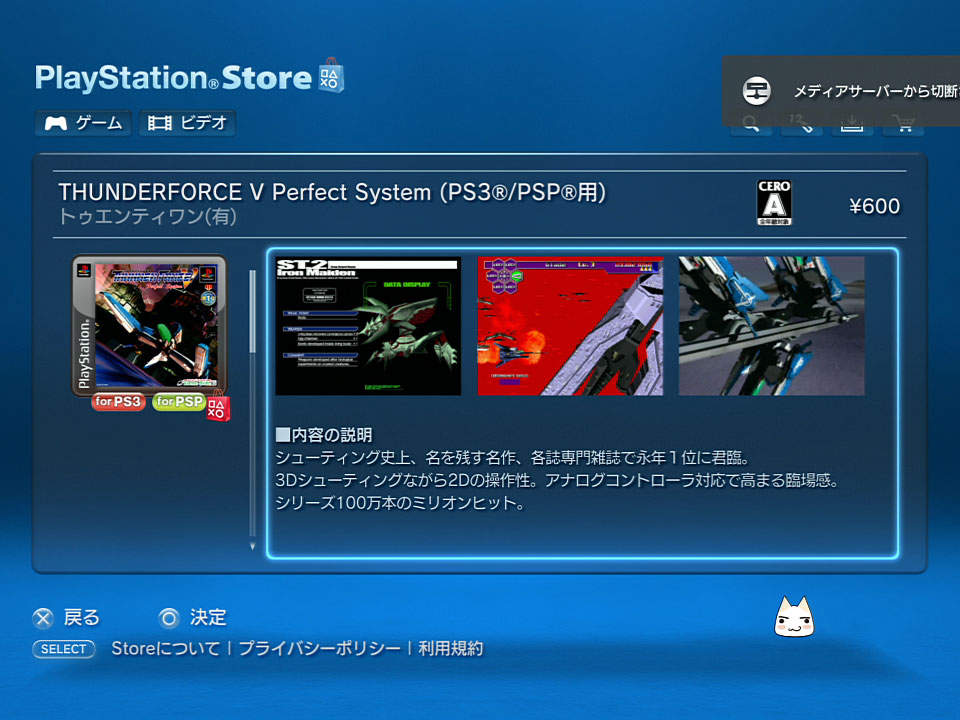Click the PlayStation Store bag logo
The image size is (960, 720).
coord(331,76)
